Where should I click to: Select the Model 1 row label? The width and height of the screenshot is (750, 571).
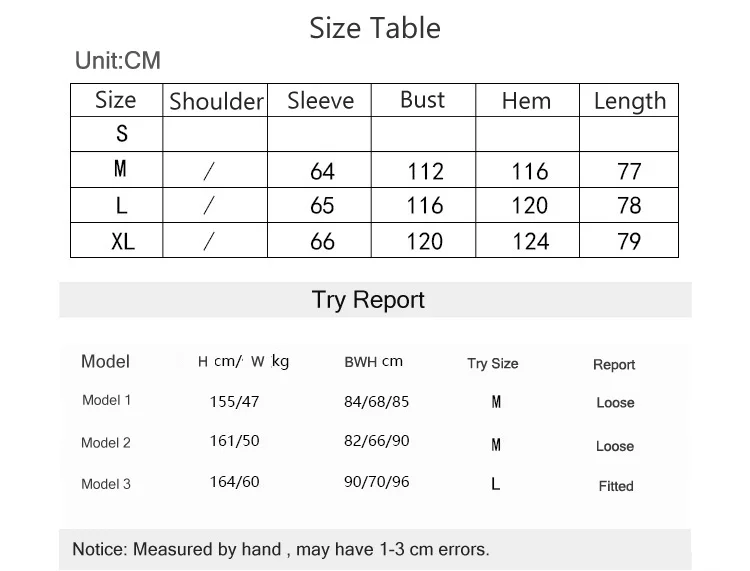(106, 400)
